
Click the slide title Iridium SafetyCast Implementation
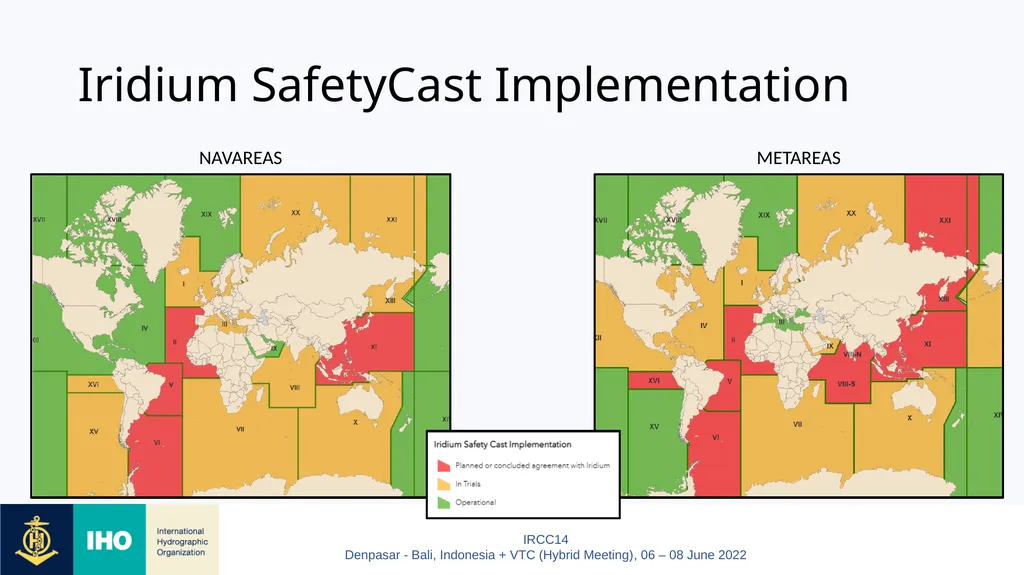click(463, 86)
